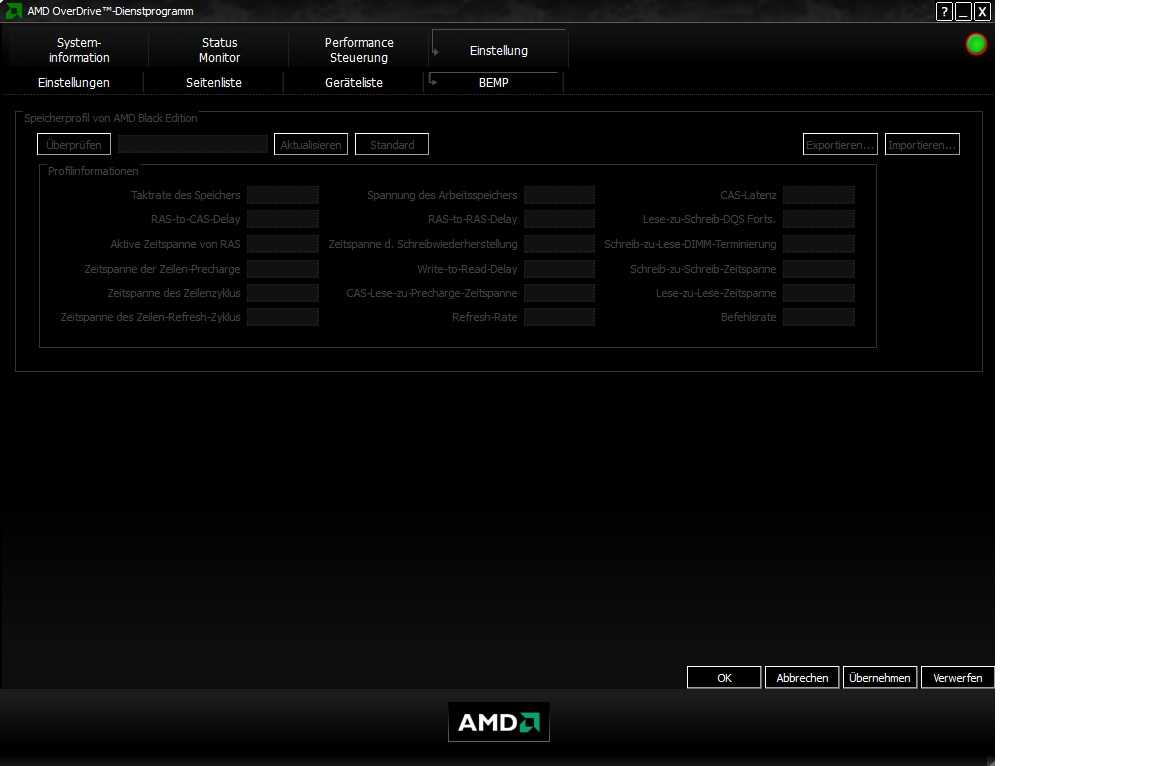Screen dimensions: 1152x766
Task: Switch to the System-information tab
Action: coord(79,50)
